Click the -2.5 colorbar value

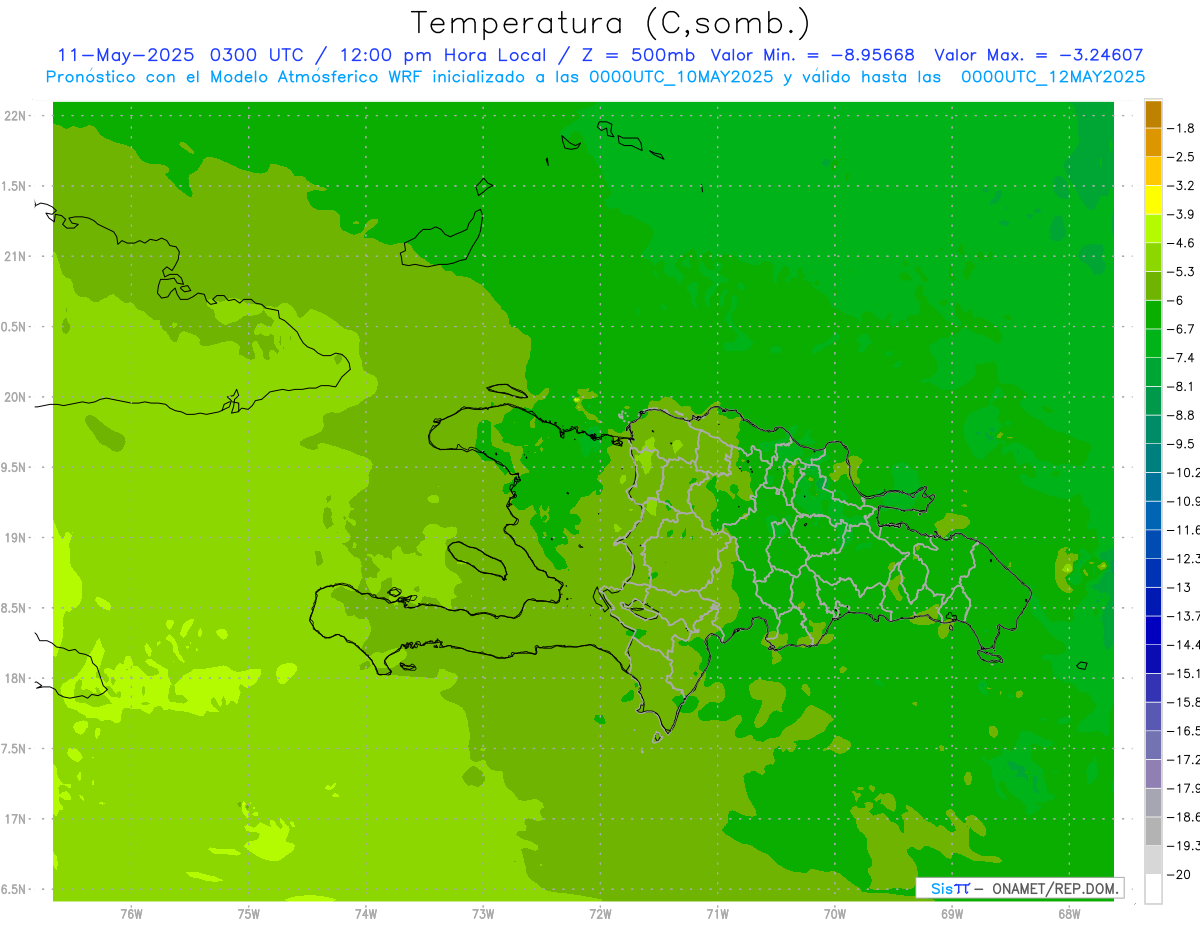click(1182, 157)
